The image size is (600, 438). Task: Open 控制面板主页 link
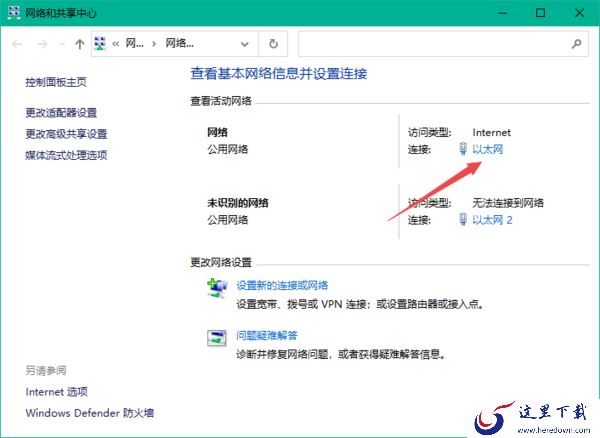pos(56,82)
